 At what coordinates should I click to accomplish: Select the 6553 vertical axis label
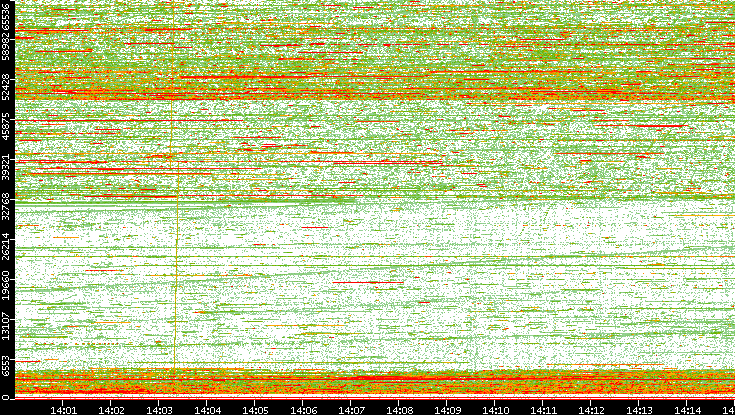point(6,365)
